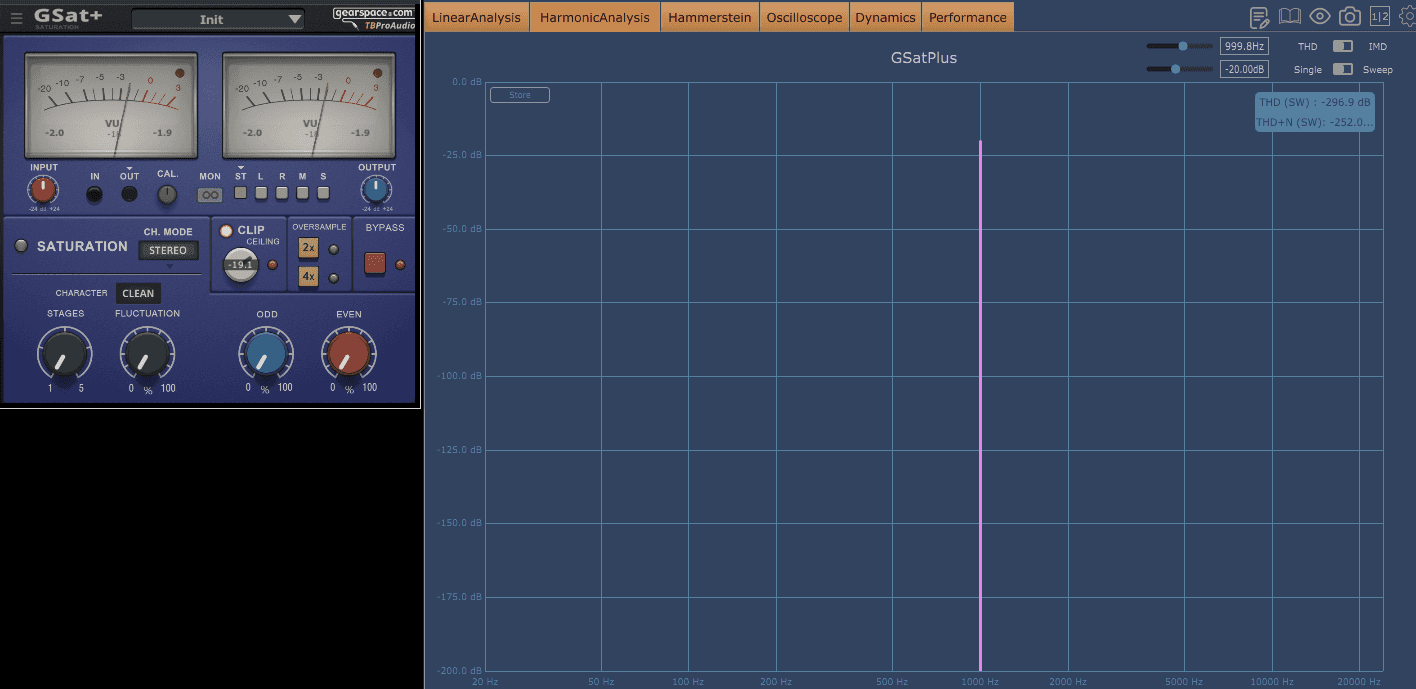Click the red BYPASS button
This screenshot has width=1416, height=689.
pyautogui.click(x=376, y=264)
